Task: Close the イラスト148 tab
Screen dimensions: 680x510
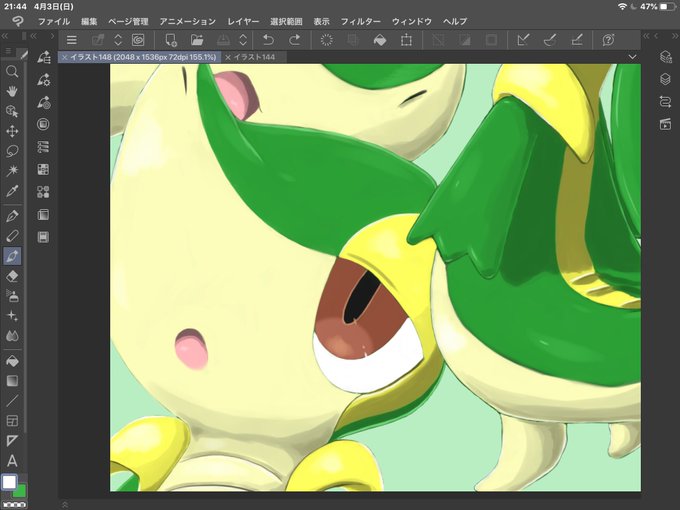Action: pos(65,57)
